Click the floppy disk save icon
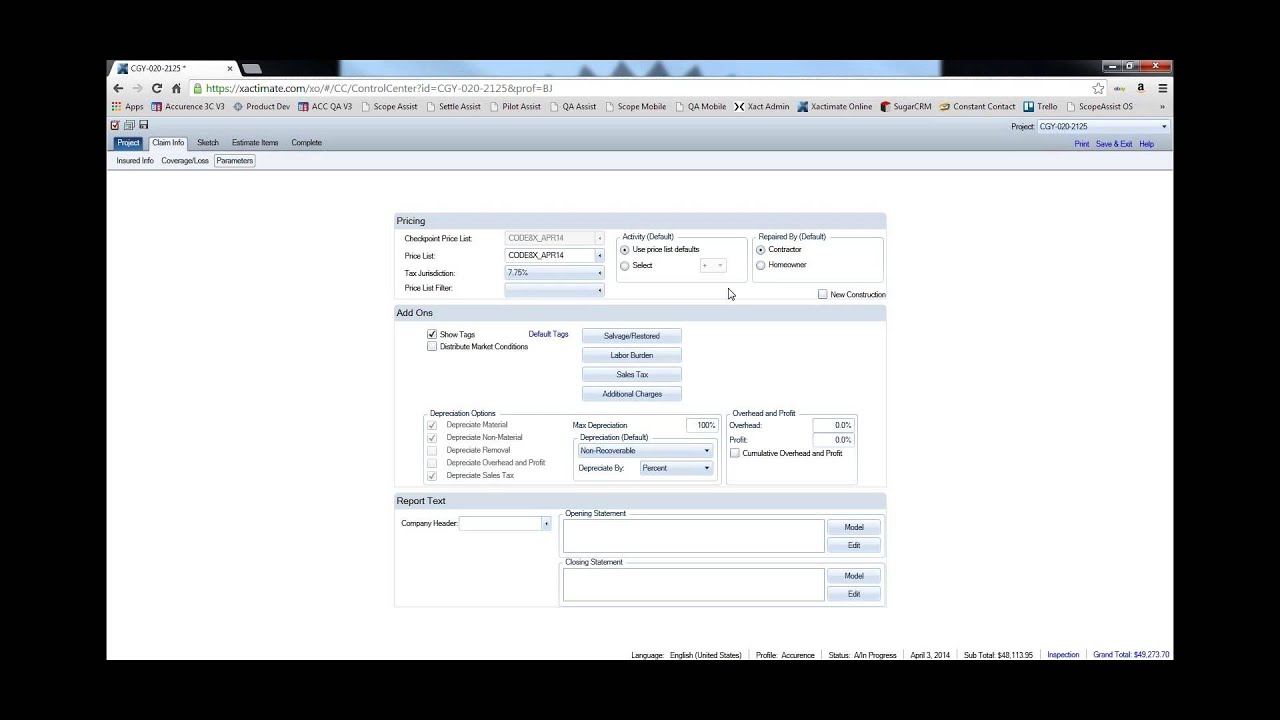Image resolution: width=1280 pixels, height=720 pixels. (144, 125)
